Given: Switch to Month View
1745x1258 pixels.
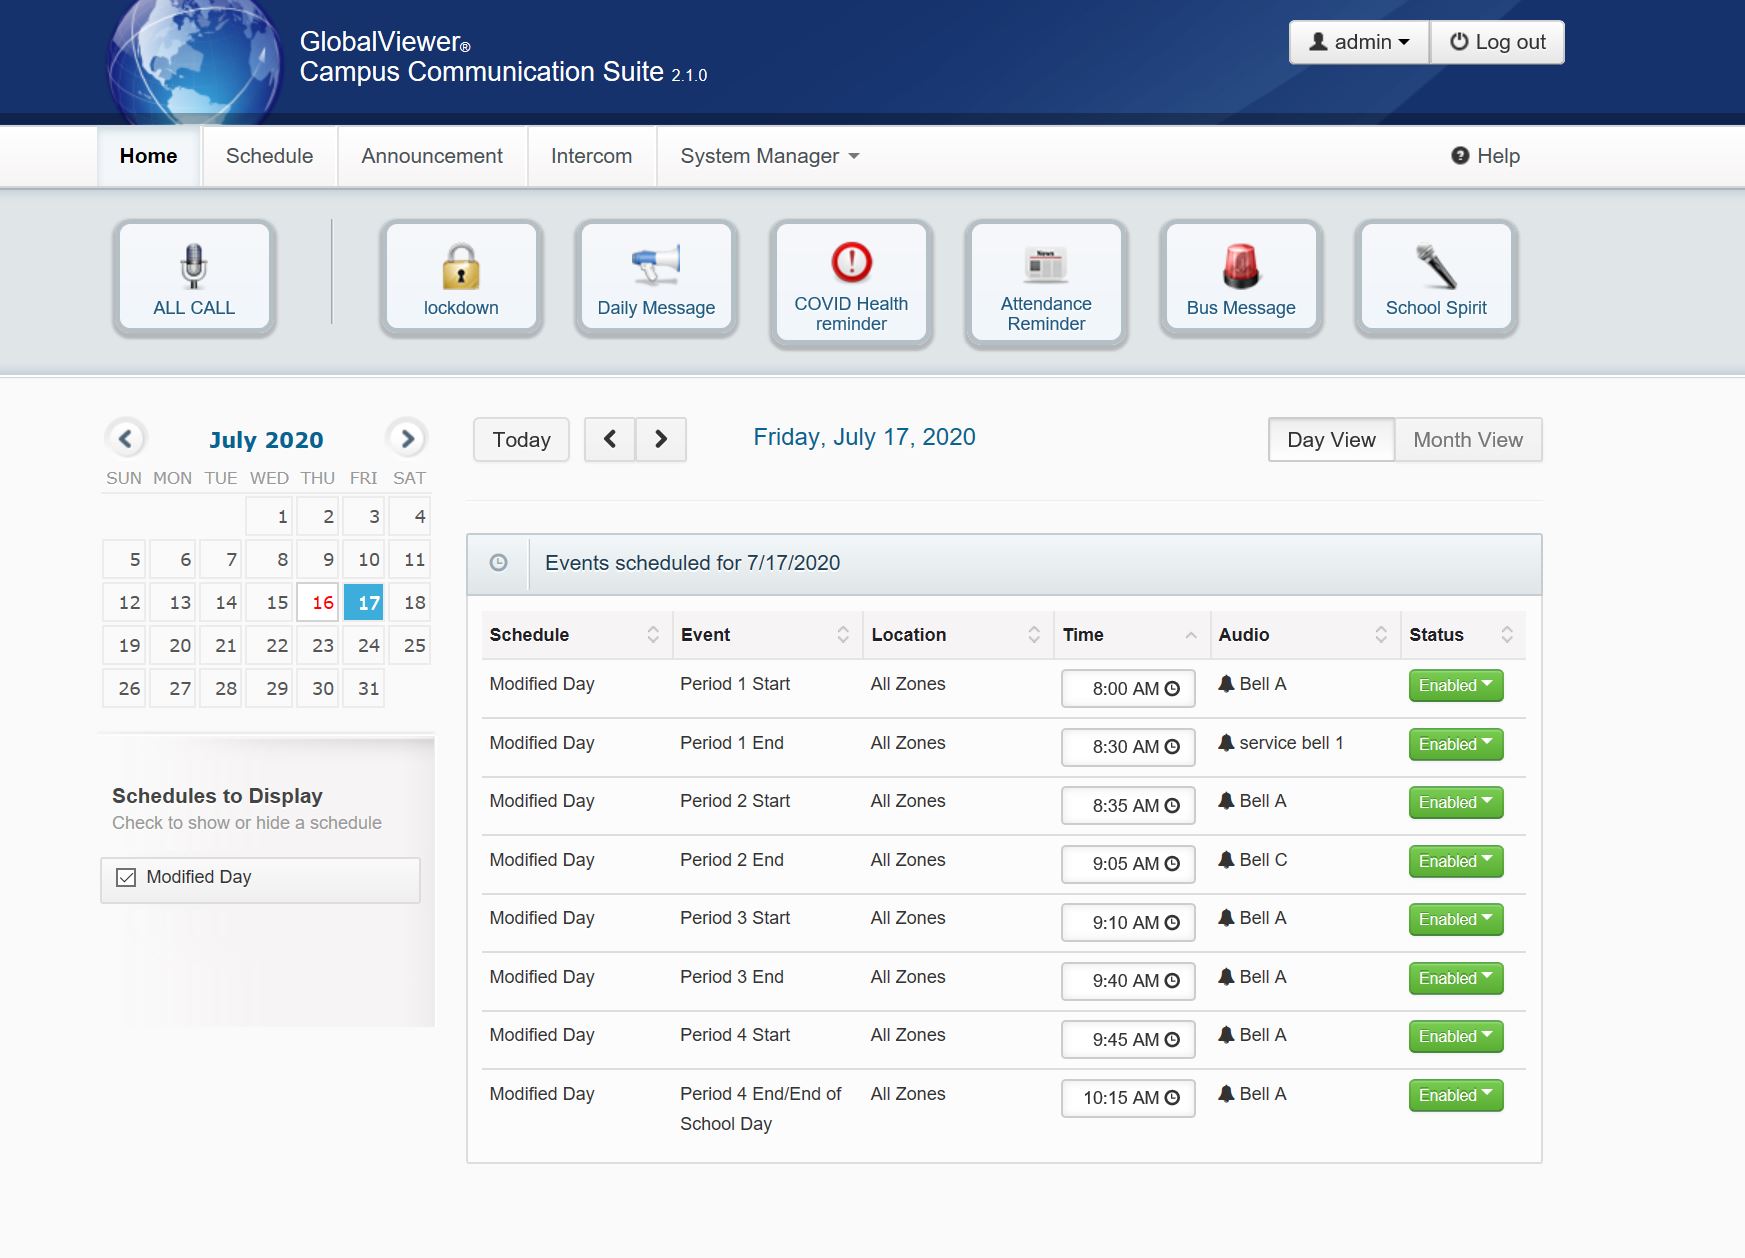Looking at the screenshot, I should (x=1468, y=440).
